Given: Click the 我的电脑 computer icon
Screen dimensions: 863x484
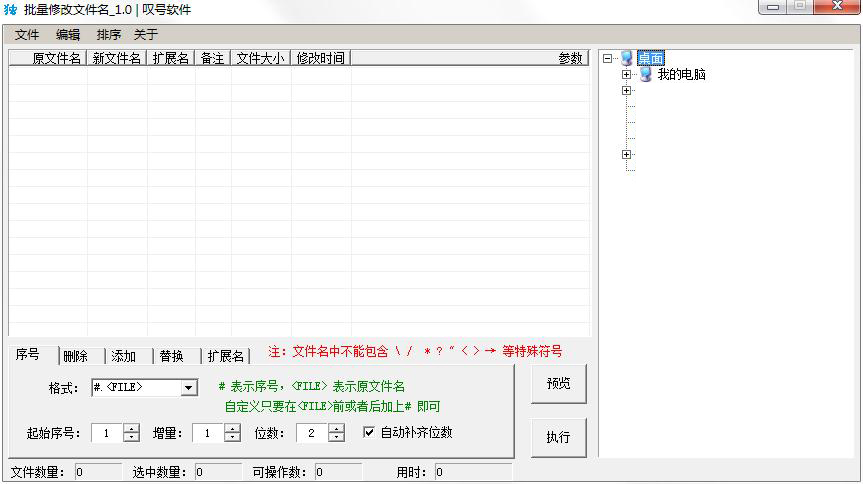Looking at the screenshot, I should (646, 74).
